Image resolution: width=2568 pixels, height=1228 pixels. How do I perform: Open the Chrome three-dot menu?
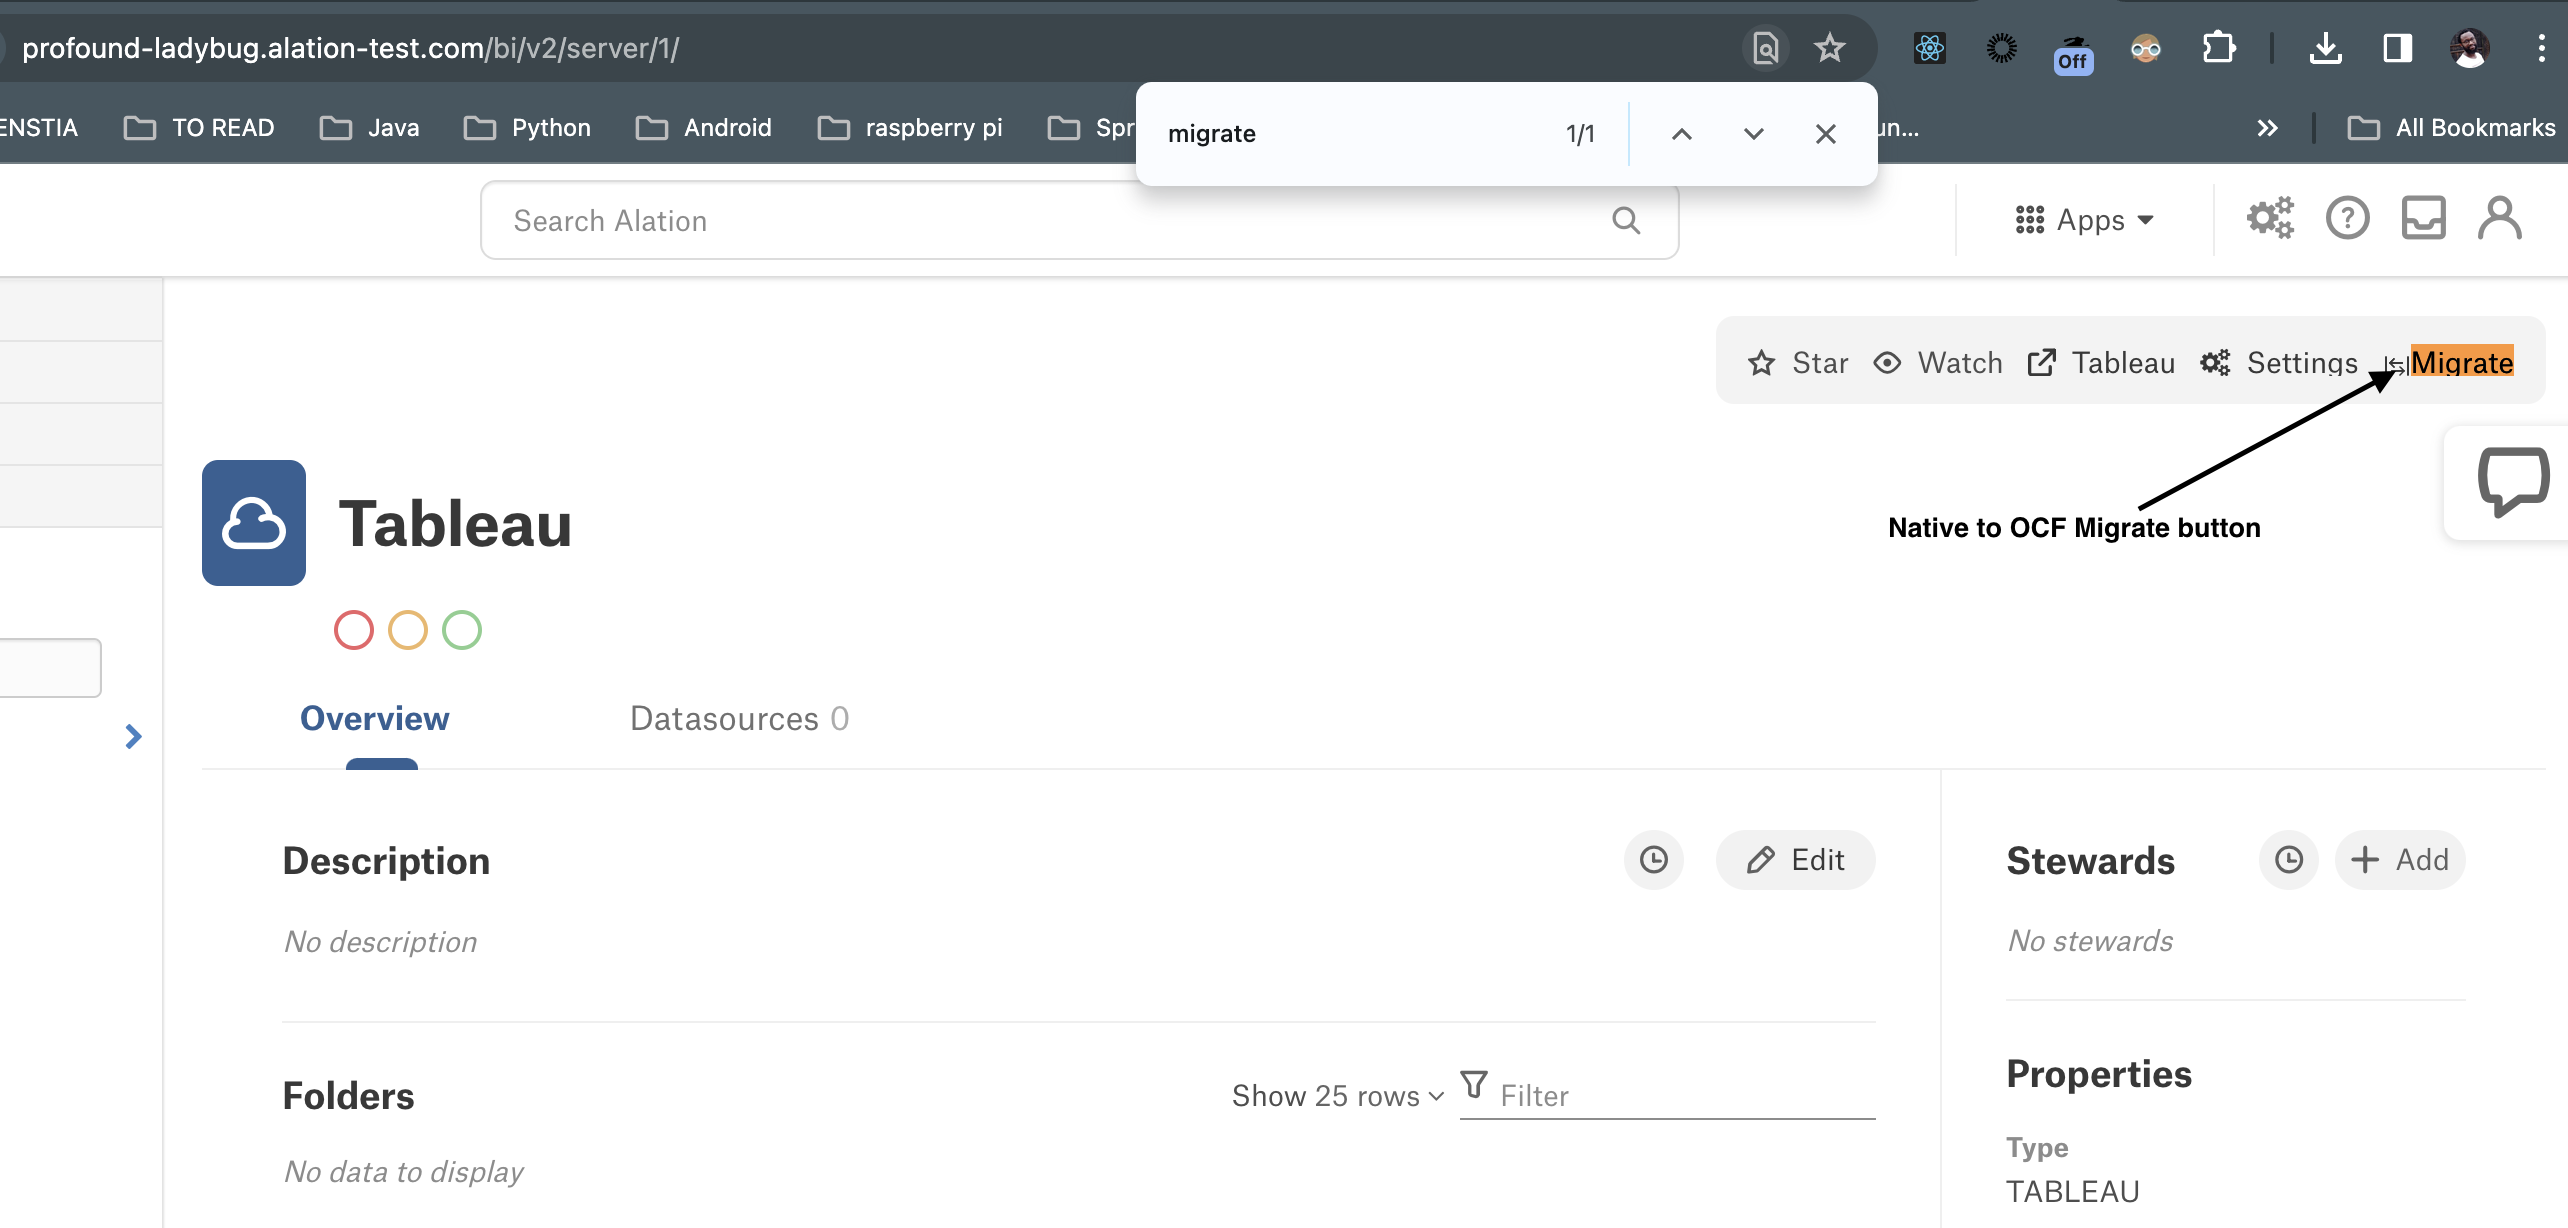2541,48
